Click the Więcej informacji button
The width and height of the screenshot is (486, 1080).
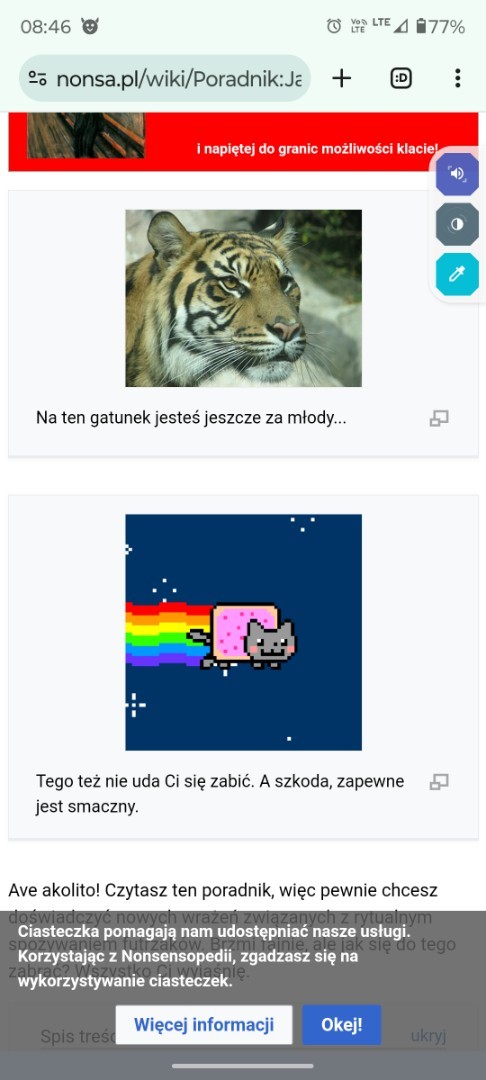(x=204, y=1024)
